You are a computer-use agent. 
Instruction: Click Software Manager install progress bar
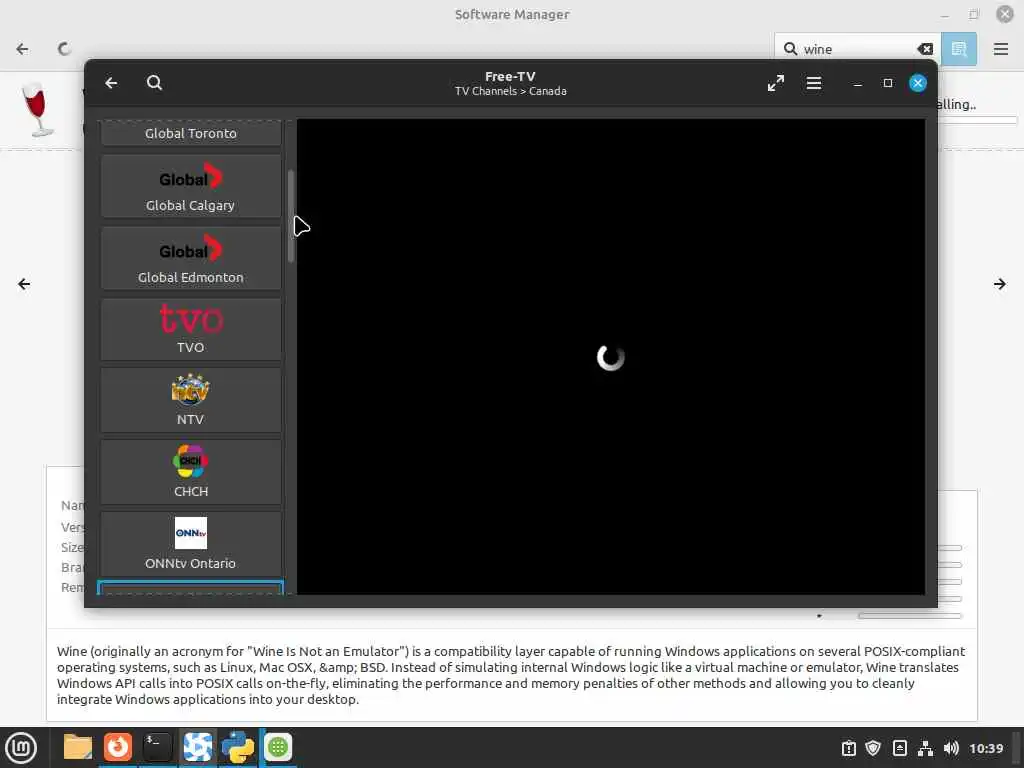point(978,120)
